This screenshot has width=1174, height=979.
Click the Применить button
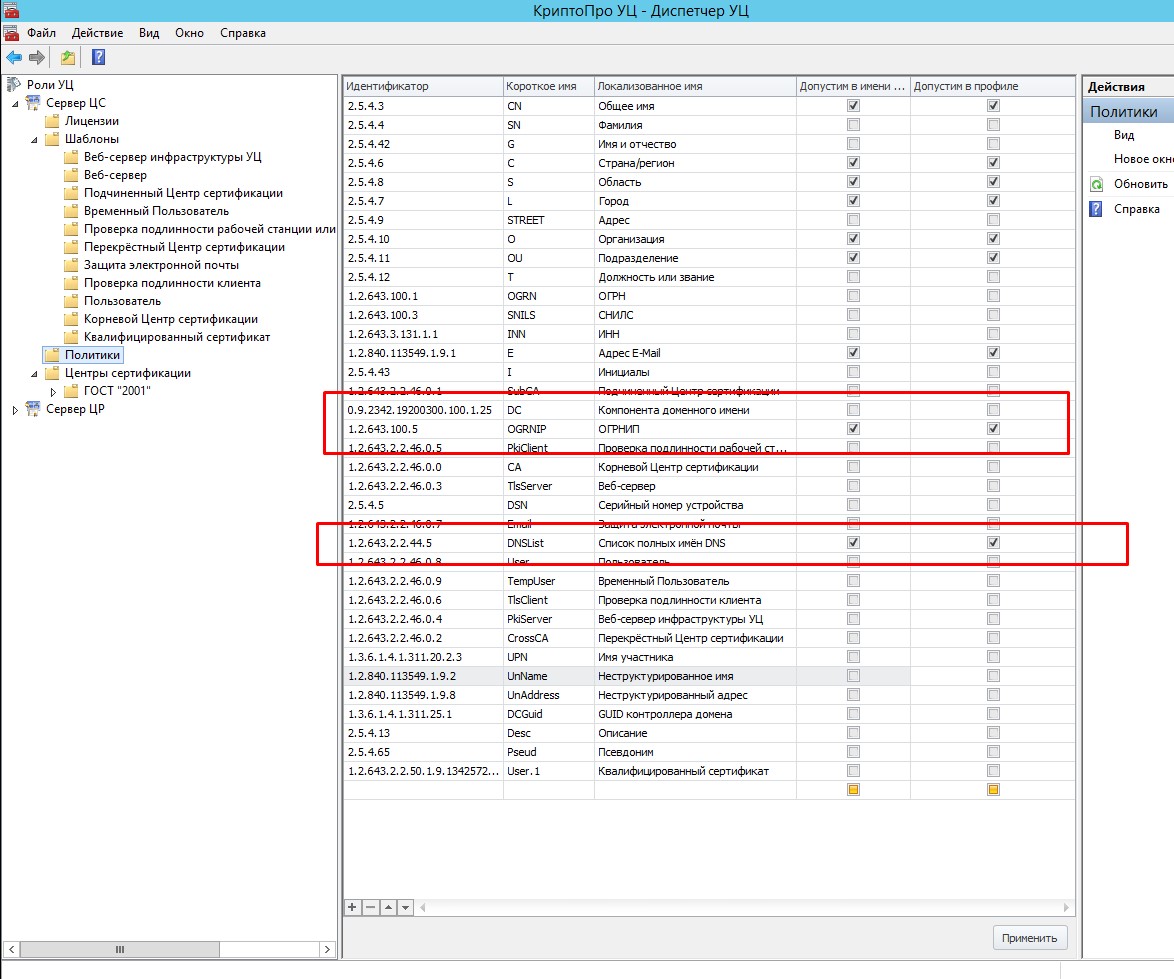[x=1029, y=938]
